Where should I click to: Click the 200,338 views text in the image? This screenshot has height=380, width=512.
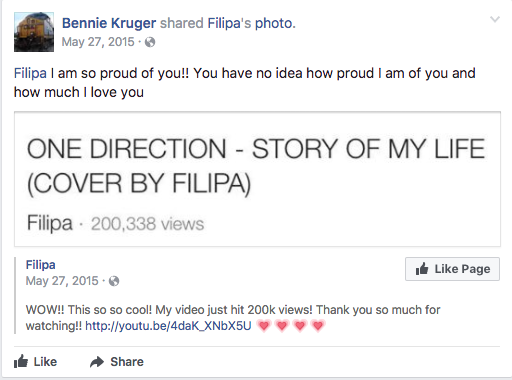point(147,224)
